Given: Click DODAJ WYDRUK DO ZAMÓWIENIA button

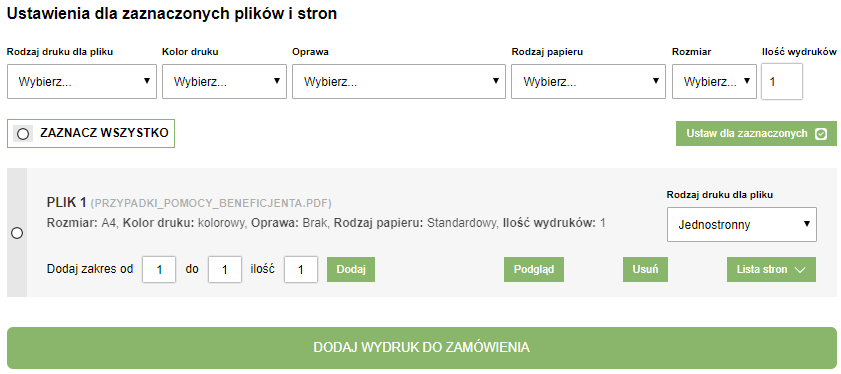Looking at the screenshot, I should pyautogui.click(x=422, y=348).
